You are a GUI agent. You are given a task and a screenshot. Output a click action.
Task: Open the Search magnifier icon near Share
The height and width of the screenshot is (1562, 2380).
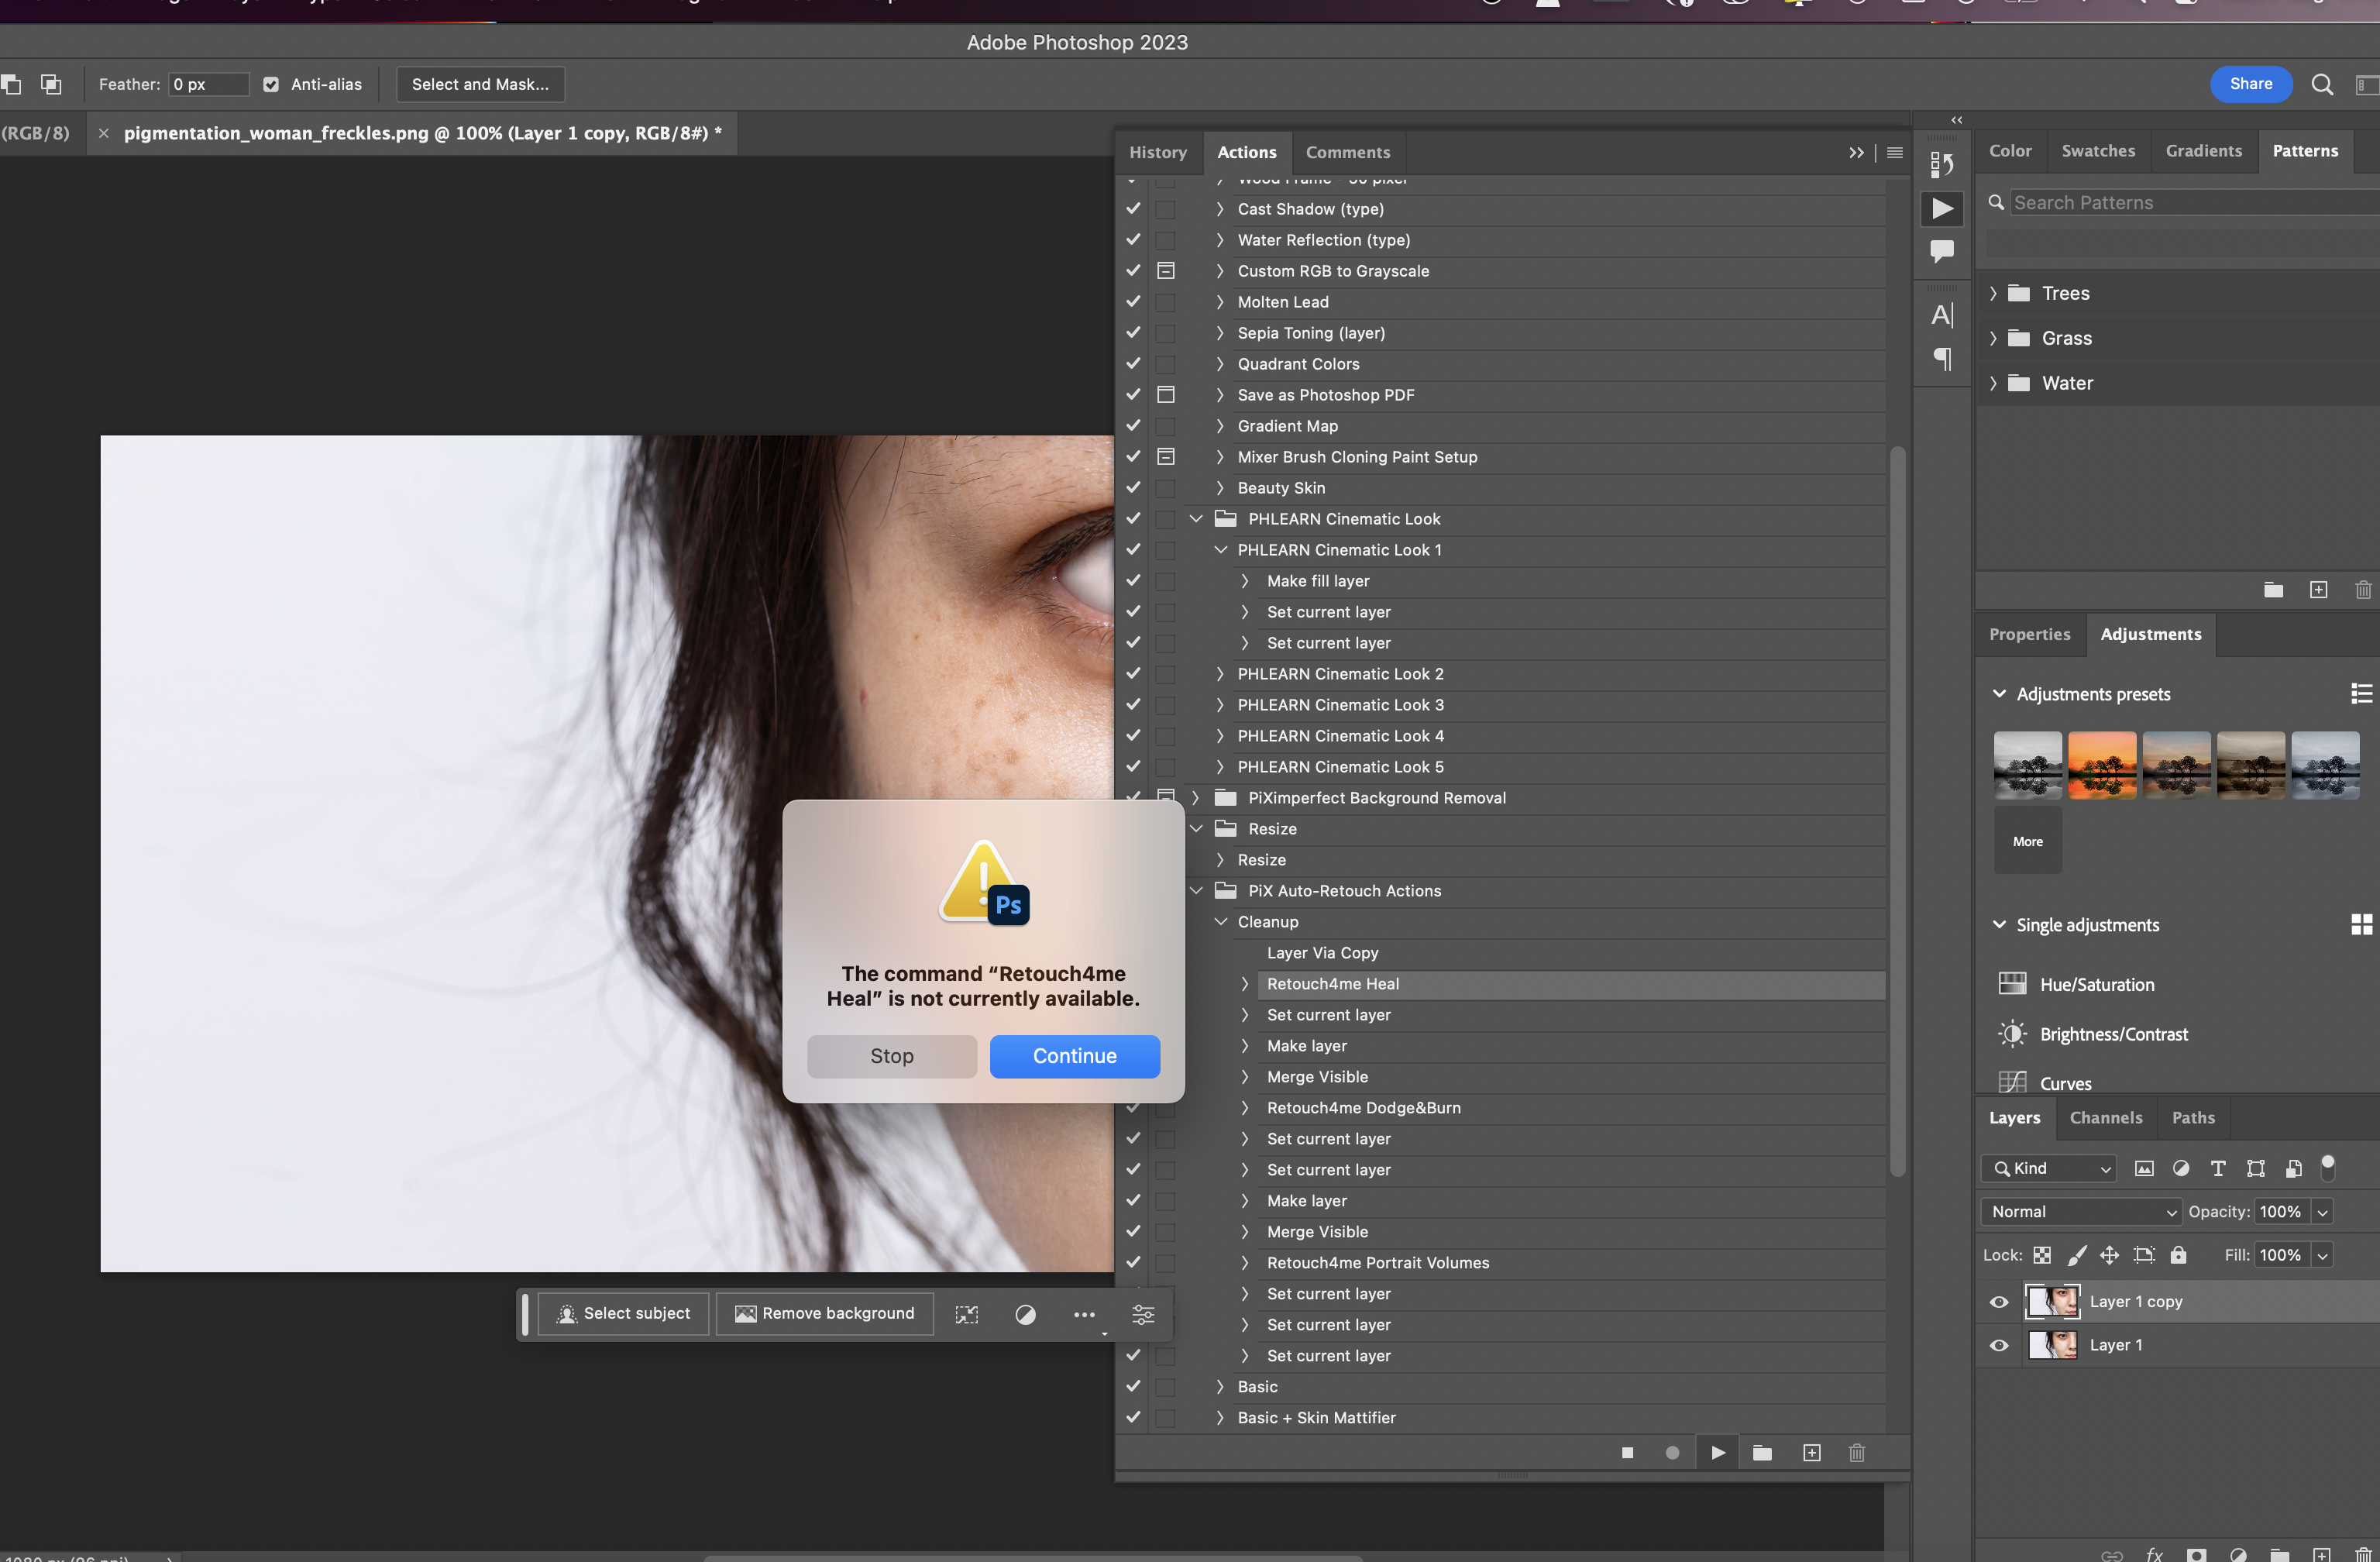(x=2322, y=85)
